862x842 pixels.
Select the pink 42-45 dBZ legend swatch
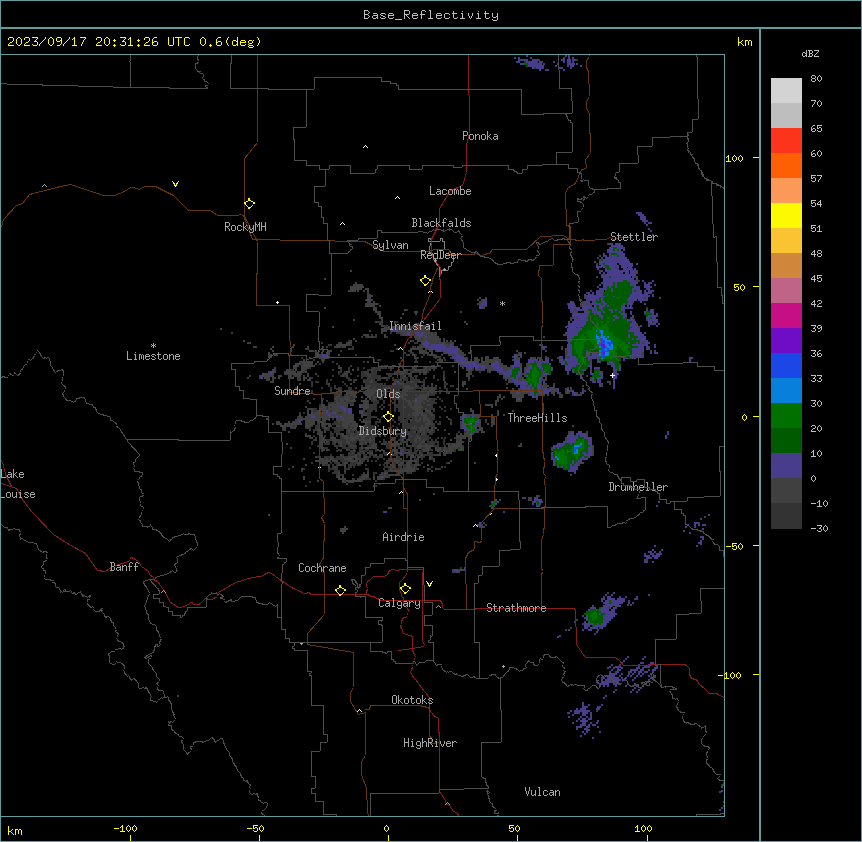786,291
